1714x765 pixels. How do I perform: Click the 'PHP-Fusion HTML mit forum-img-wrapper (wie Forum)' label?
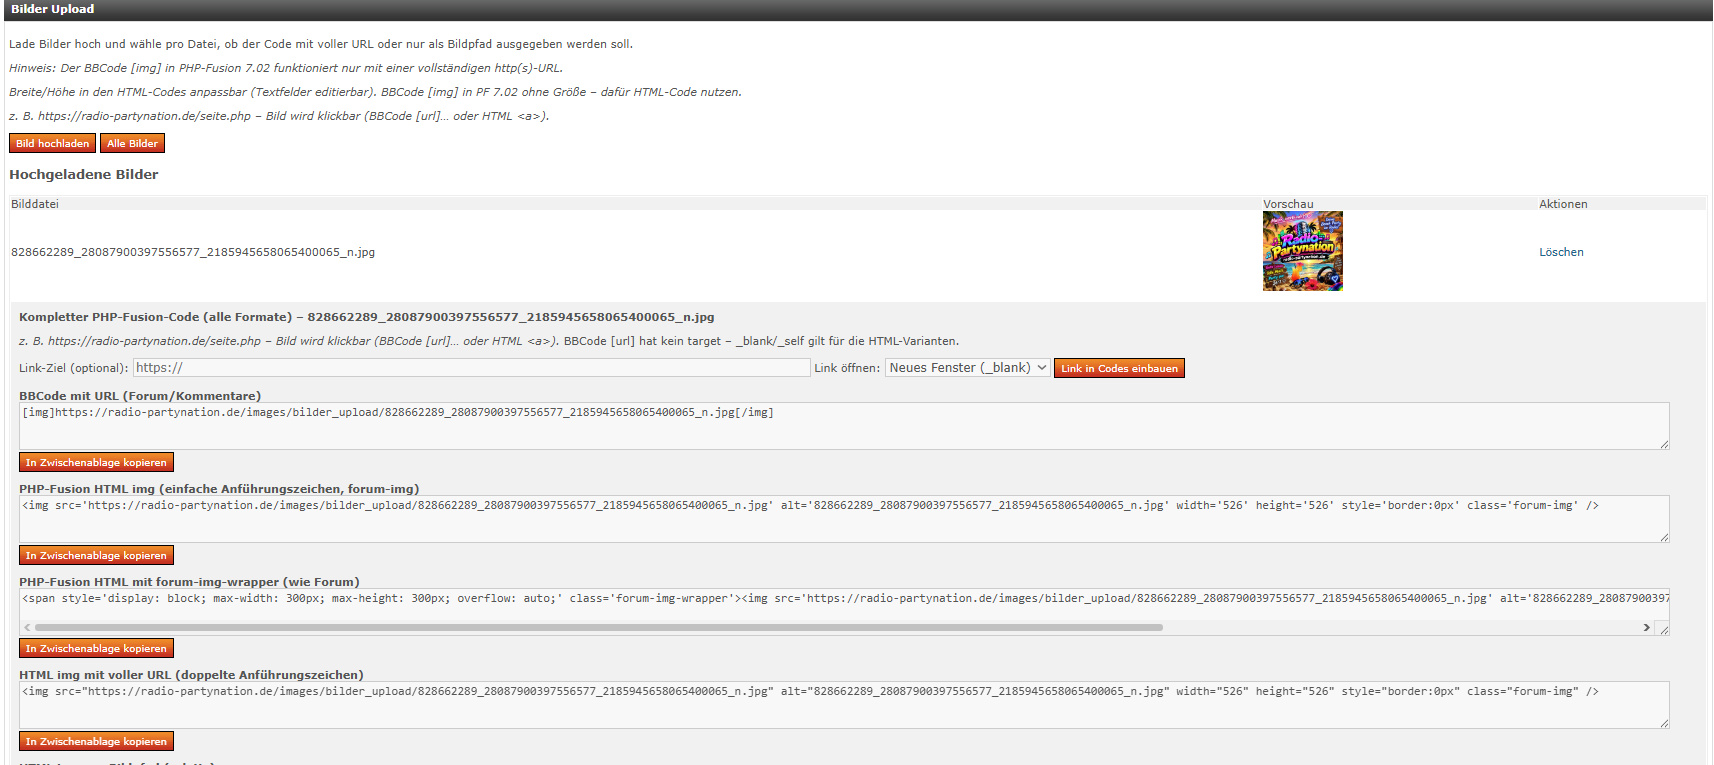pos(189,582)
